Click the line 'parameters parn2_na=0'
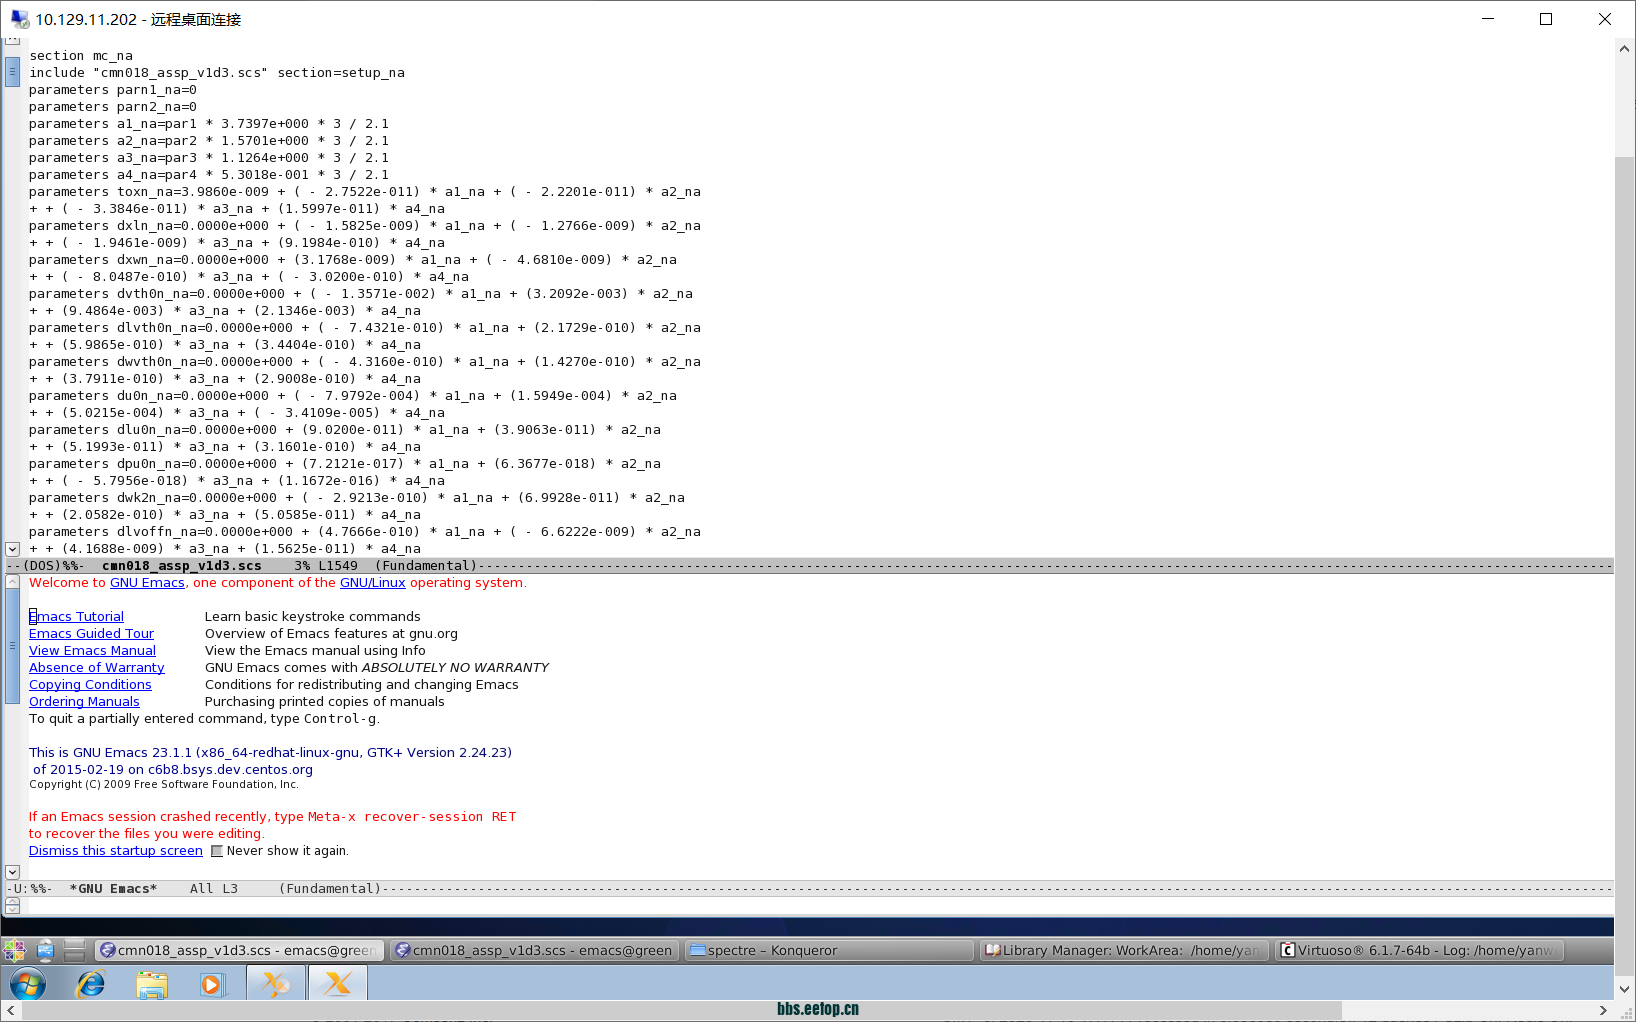Viewport: 1636px width, 1022px height. pos(113,107)
